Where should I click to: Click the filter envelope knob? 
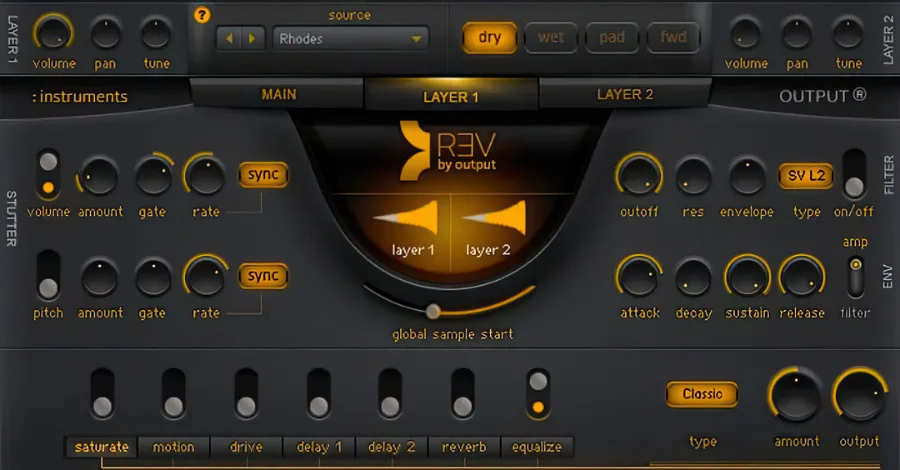[x=747, y=177]
